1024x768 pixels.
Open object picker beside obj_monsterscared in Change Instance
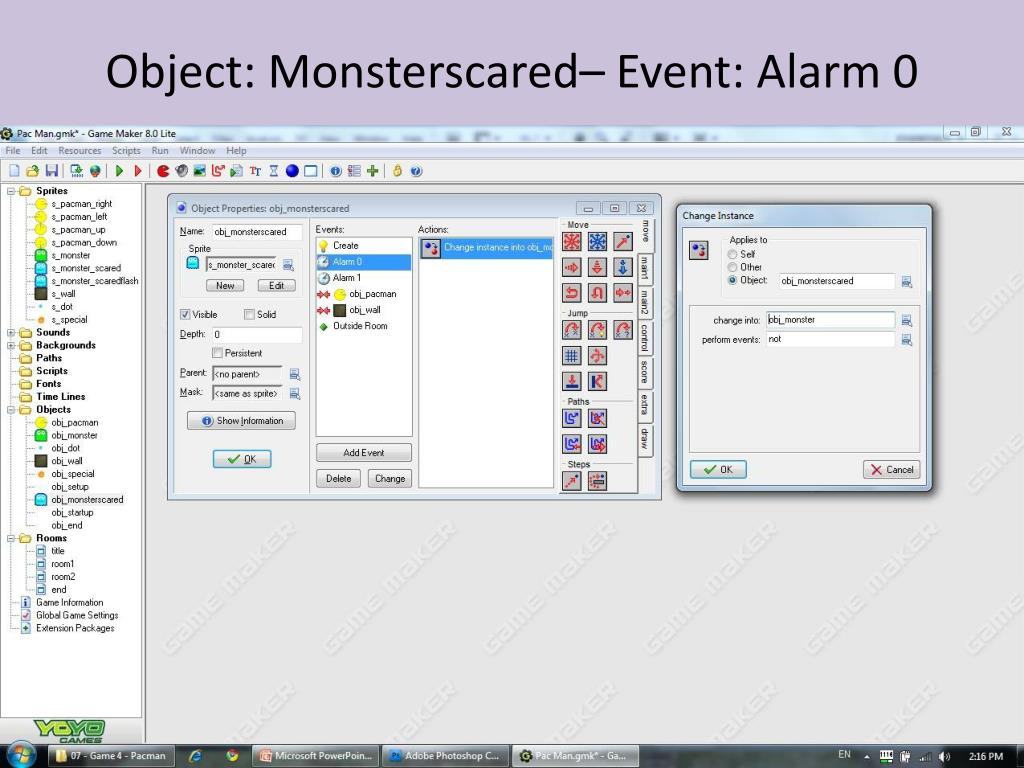coord(906,281)
